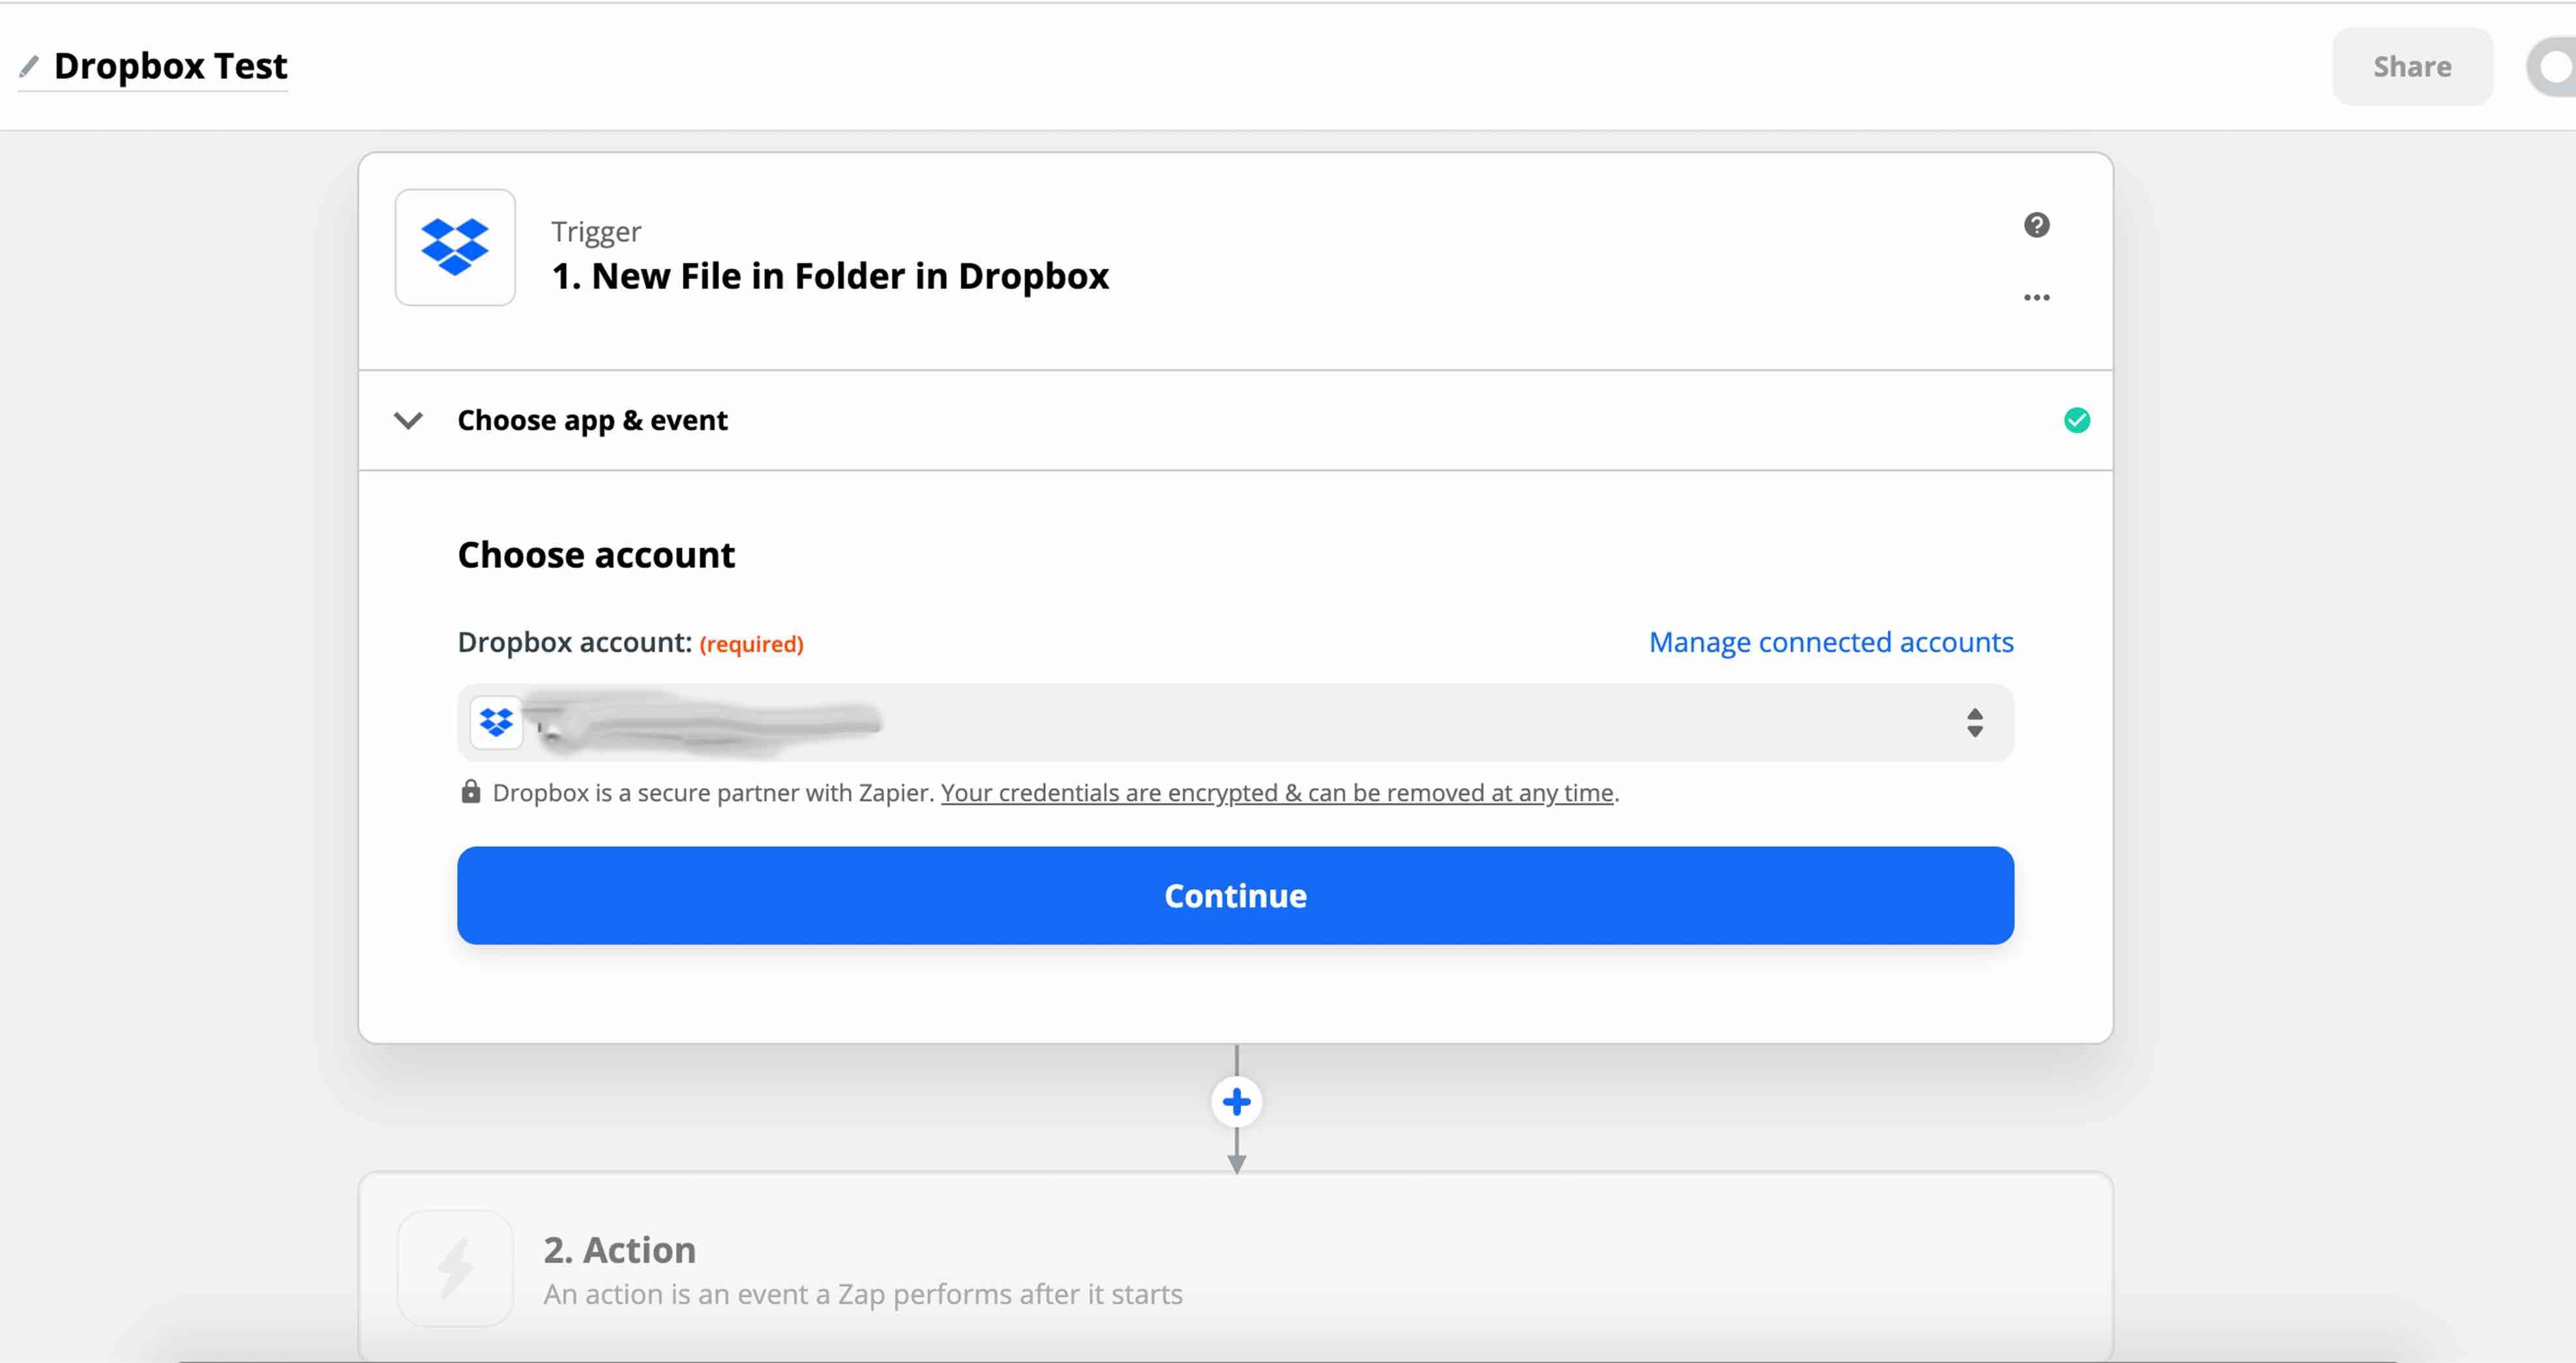Image resolution: width=2576 pixels, height=1363 pixels.
Task: Click the Choose account heading
Action: tap(596, 555)
